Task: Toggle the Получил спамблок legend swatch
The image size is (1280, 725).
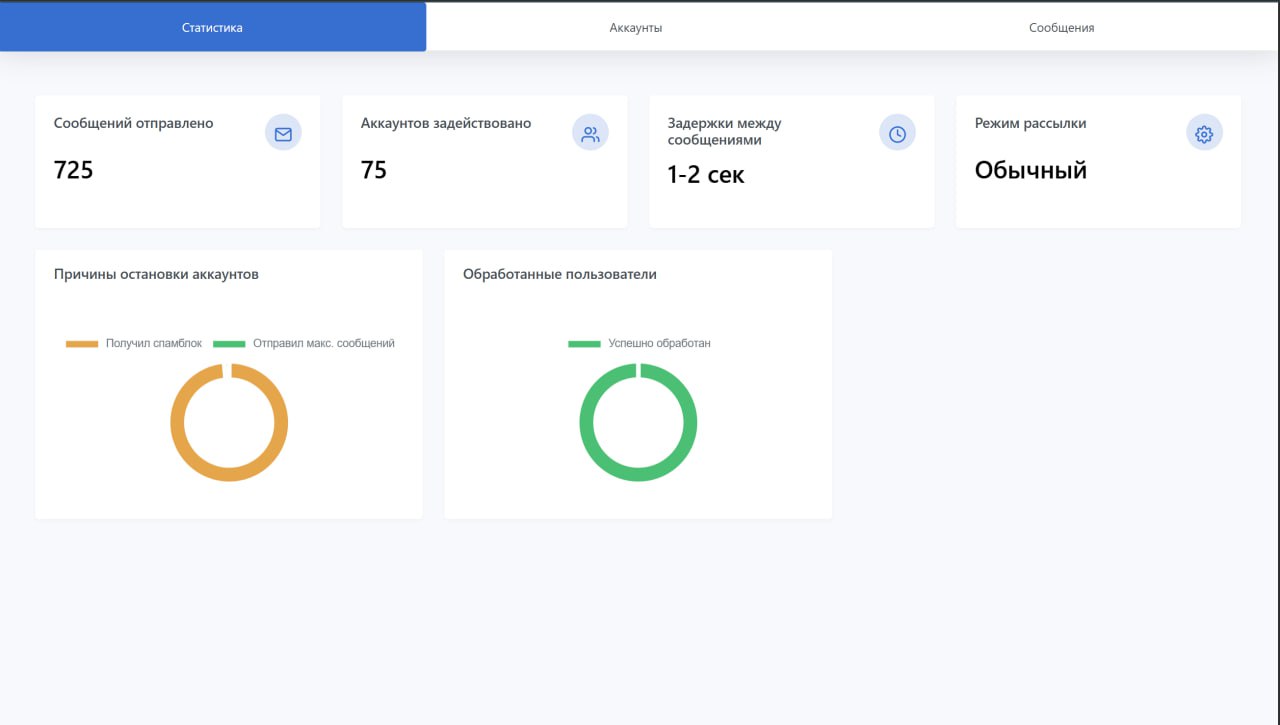Action: [82, 343]
